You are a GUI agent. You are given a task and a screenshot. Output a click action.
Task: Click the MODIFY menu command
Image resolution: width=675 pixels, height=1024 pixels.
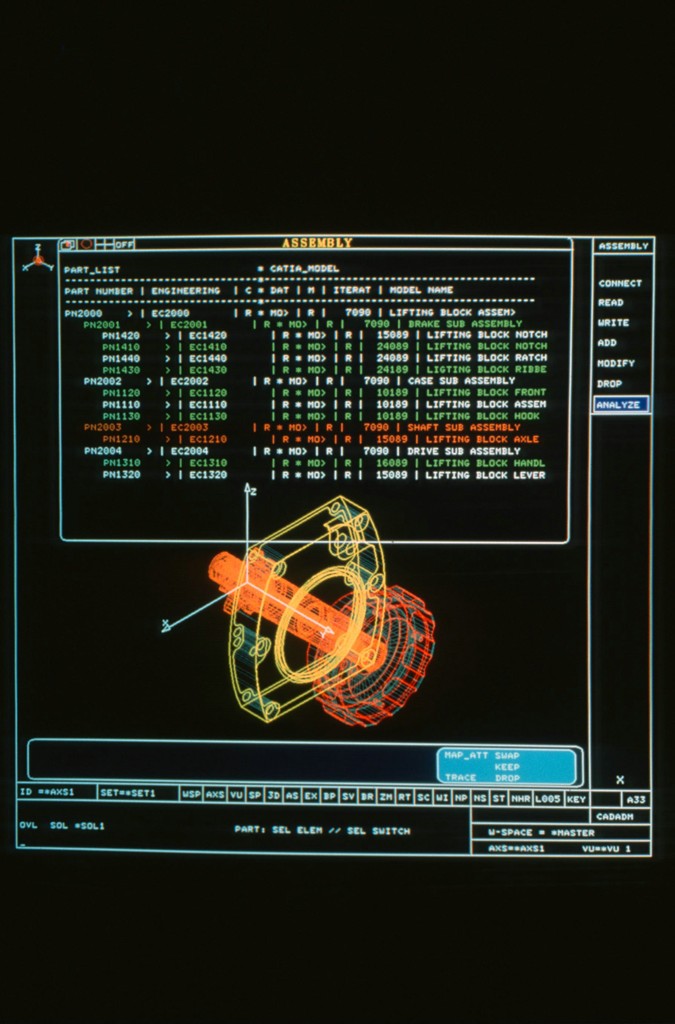[616, 363]
